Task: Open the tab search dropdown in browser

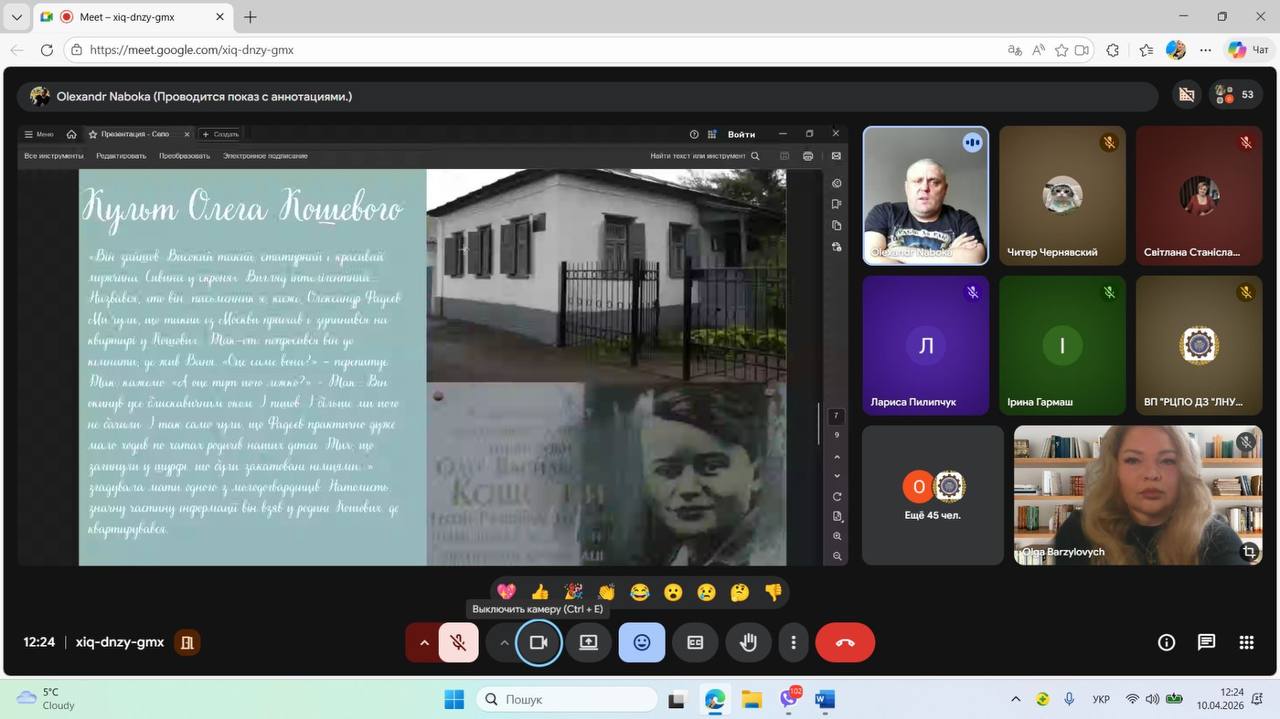Action: [x=16, y=17]
